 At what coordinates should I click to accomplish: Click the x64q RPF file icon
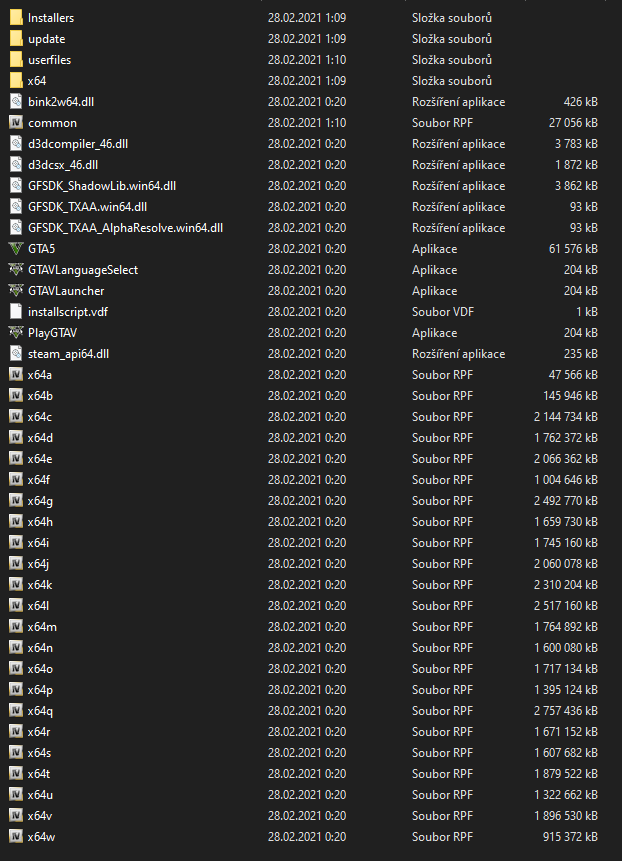pos(15,711)
